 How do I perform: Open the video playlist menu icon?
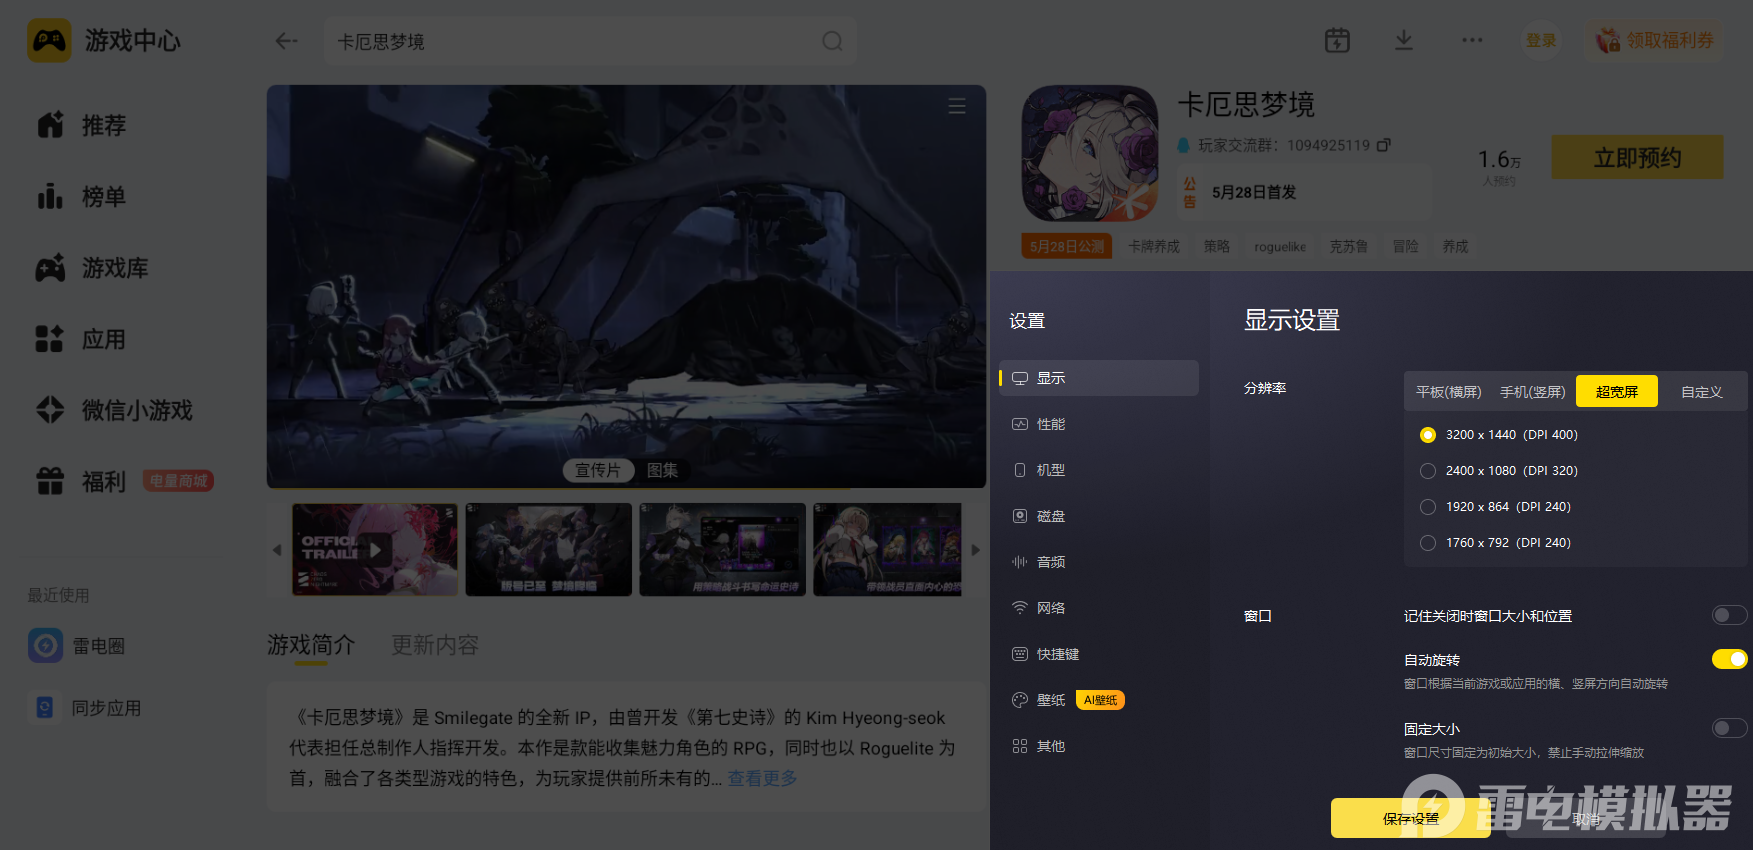[957, 106]
